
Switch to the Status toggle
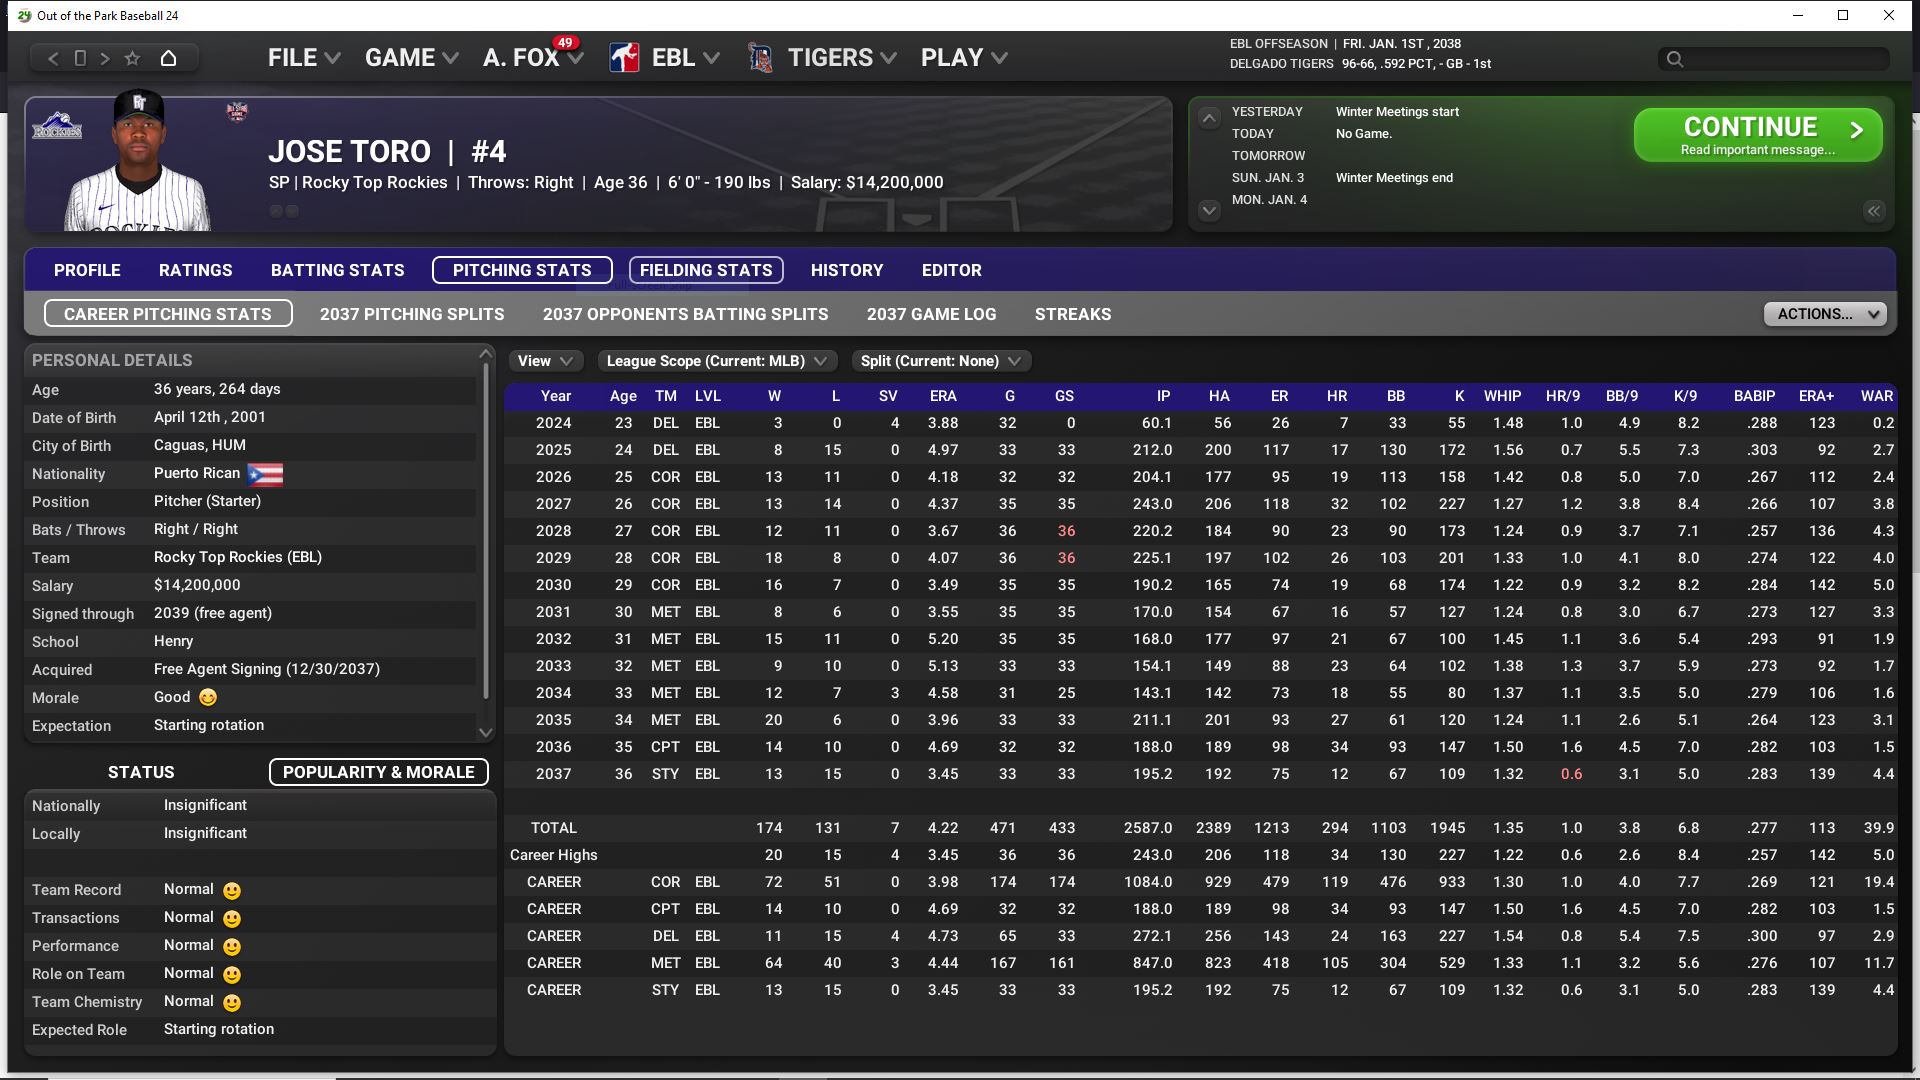(141, 772)
